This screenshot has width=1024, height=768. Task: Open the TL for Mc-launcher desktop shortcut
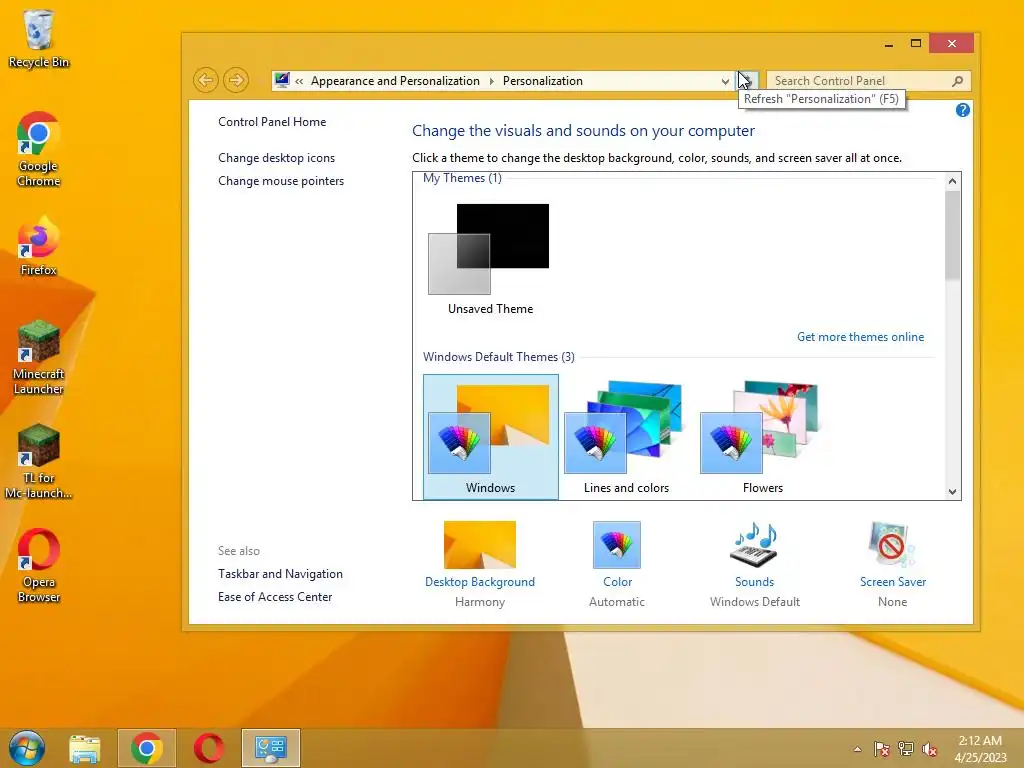[39, 461]
